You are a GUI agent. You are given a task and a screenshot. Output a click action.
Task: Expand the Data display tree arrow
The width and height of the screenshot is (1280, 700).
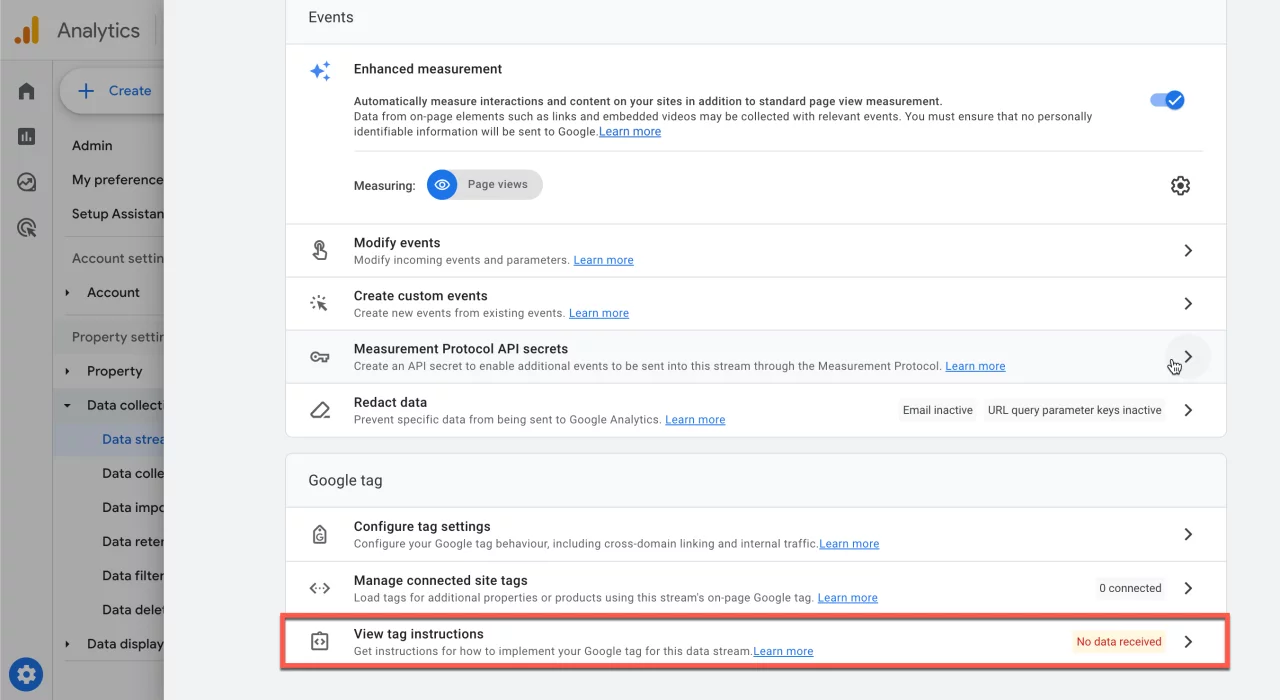point(68,644)
